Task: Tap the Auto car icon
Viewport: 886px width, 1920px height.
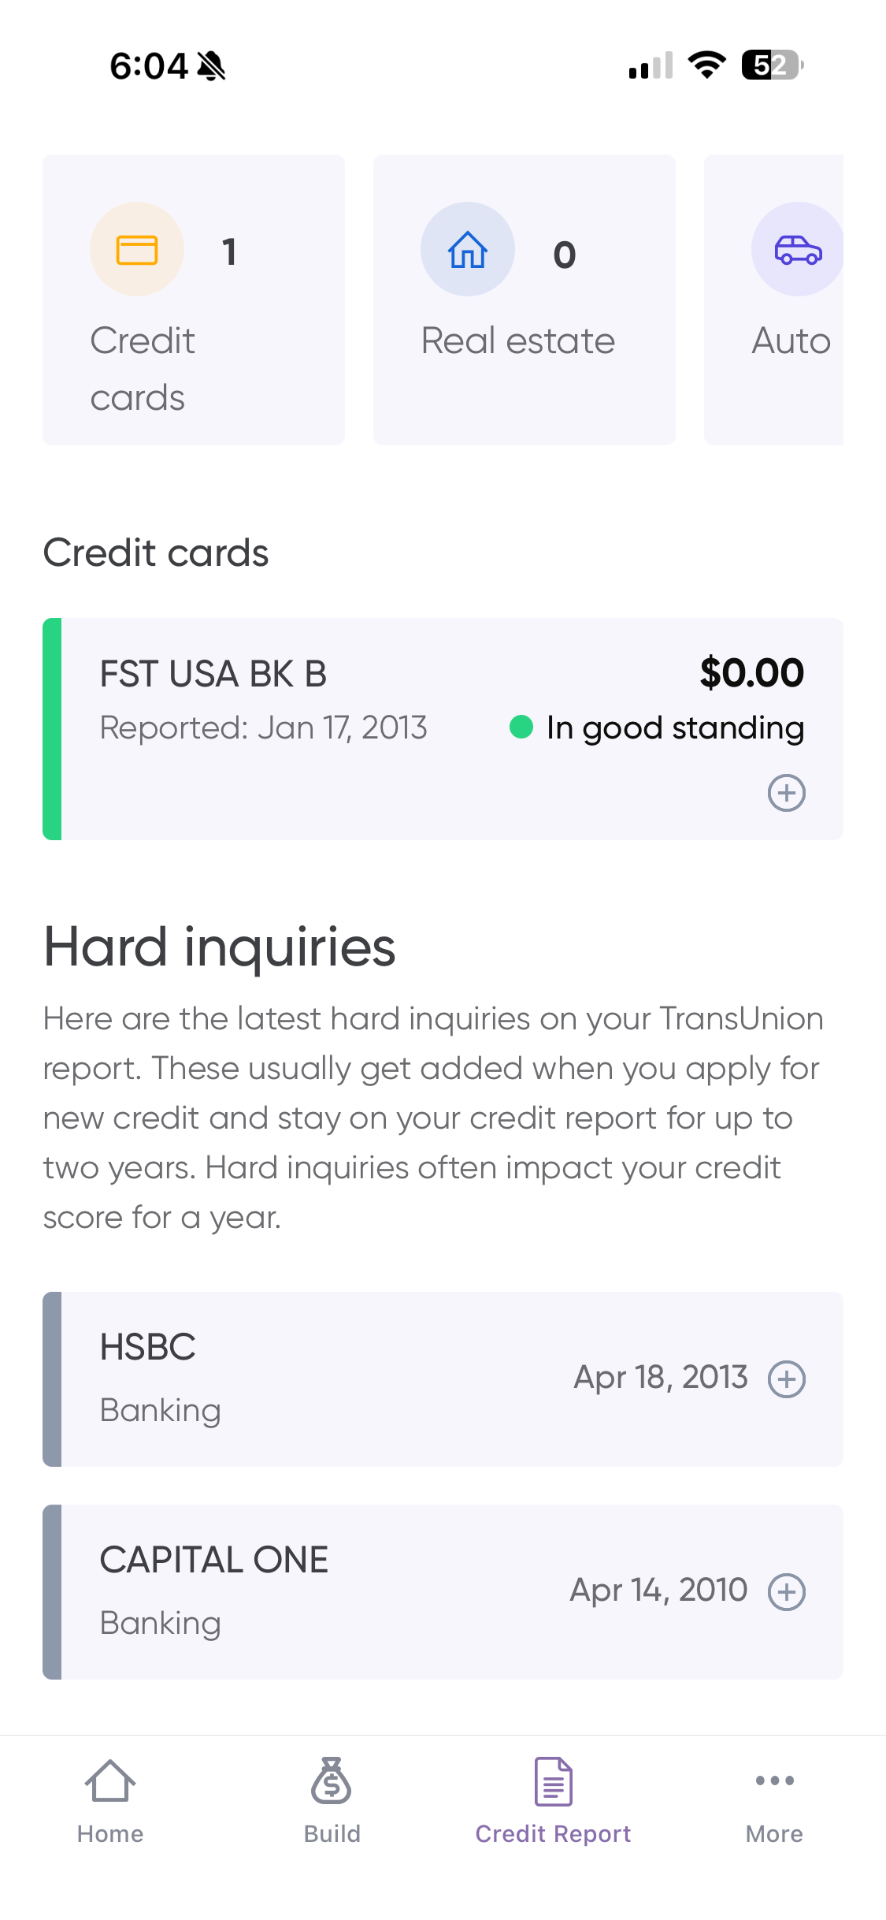Action: [x=797, y=249]
